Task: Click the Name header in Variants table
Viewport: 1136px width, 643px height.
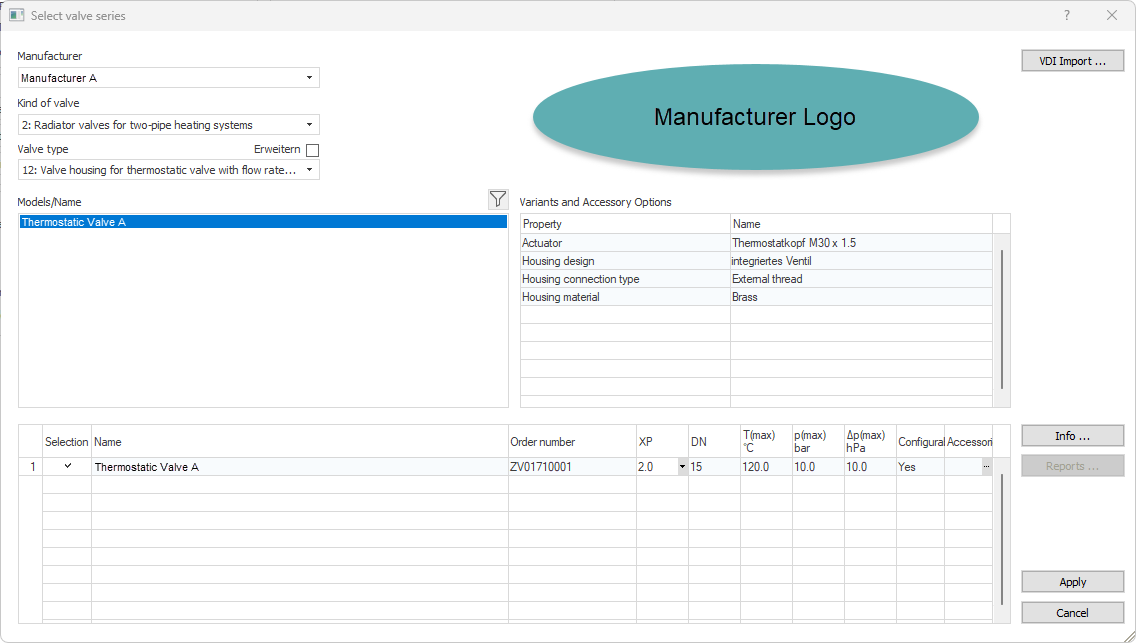Action: click(x=861, y=224)
